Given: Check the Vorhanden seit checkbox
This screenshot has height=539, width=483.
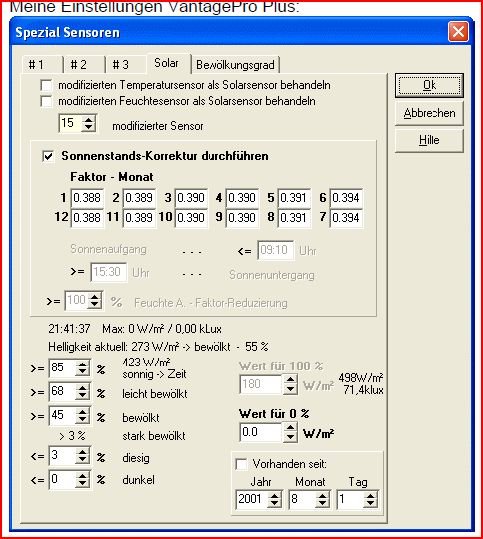Looking at the screenshot, I should [241, 464].
